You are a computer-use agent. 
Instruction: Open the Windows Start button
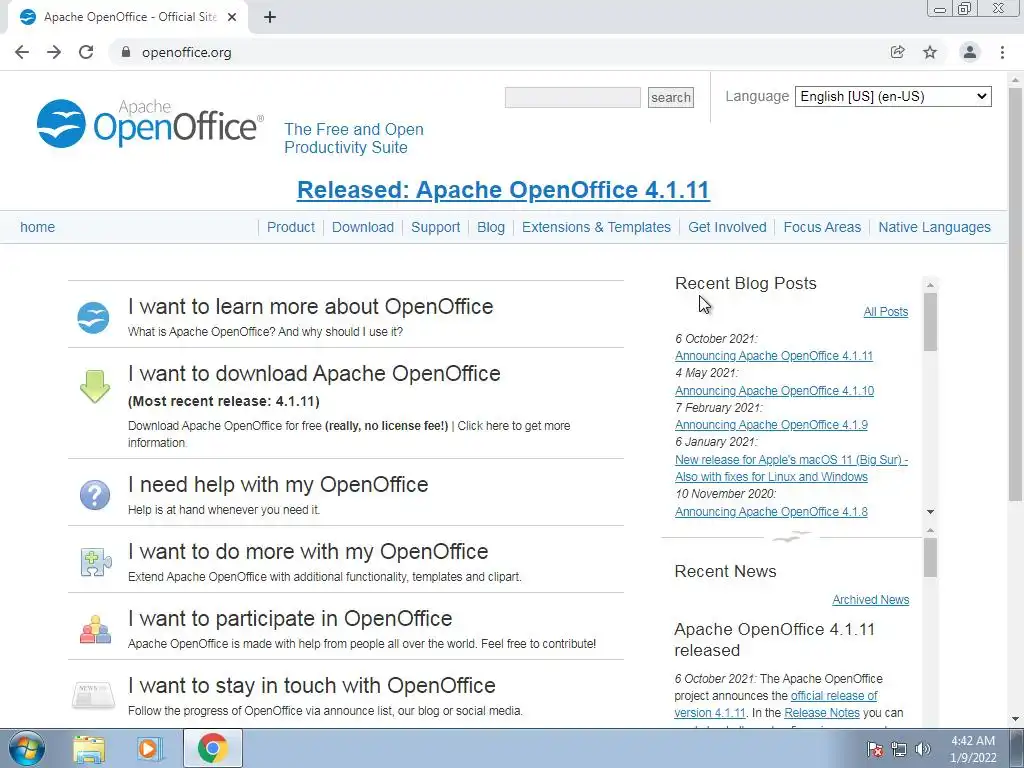[26, 748]
